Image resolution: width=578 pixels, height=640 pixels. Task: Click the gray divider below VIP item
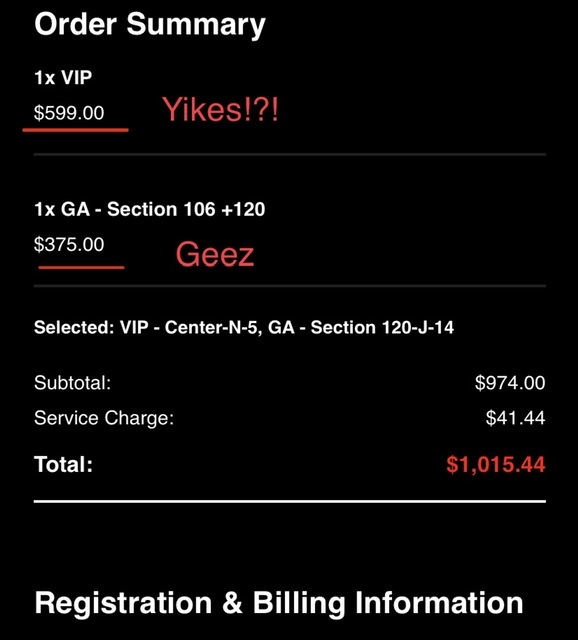point(290,154)
